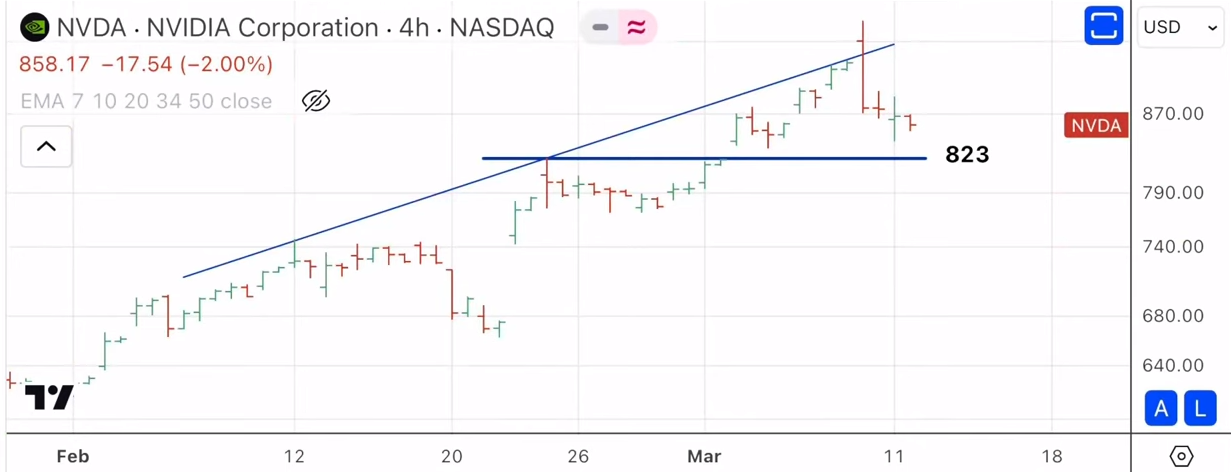
Task: Click the gray dash pill icon
Action: coord(600,28)
